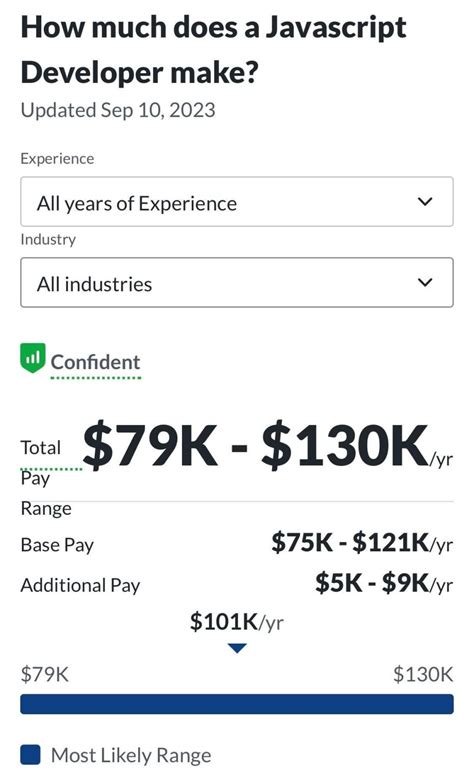This screenshot has width=474, height=782.
Task: Click the Total Pay Range underlined label
Action: (46, 478)
